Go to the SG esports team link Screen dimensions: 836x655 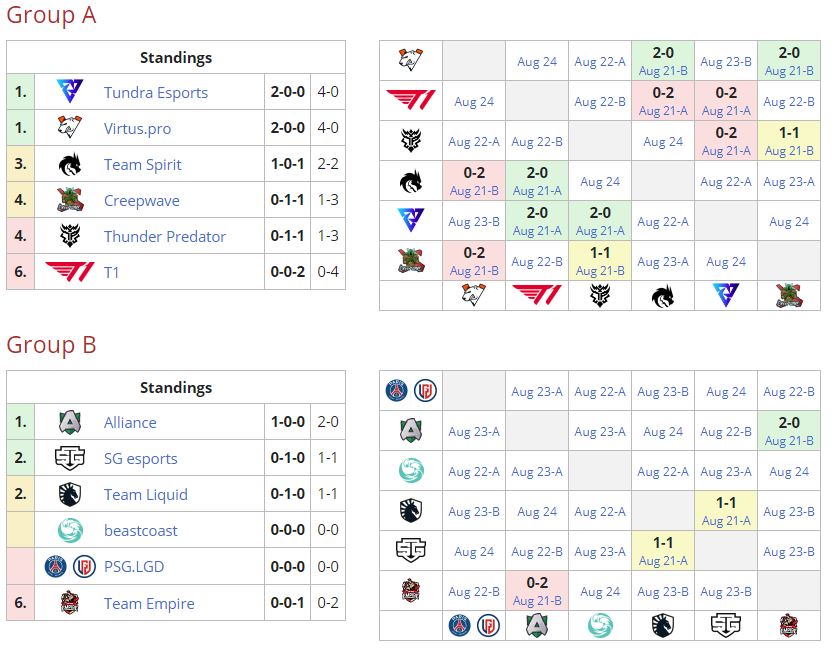141,458
